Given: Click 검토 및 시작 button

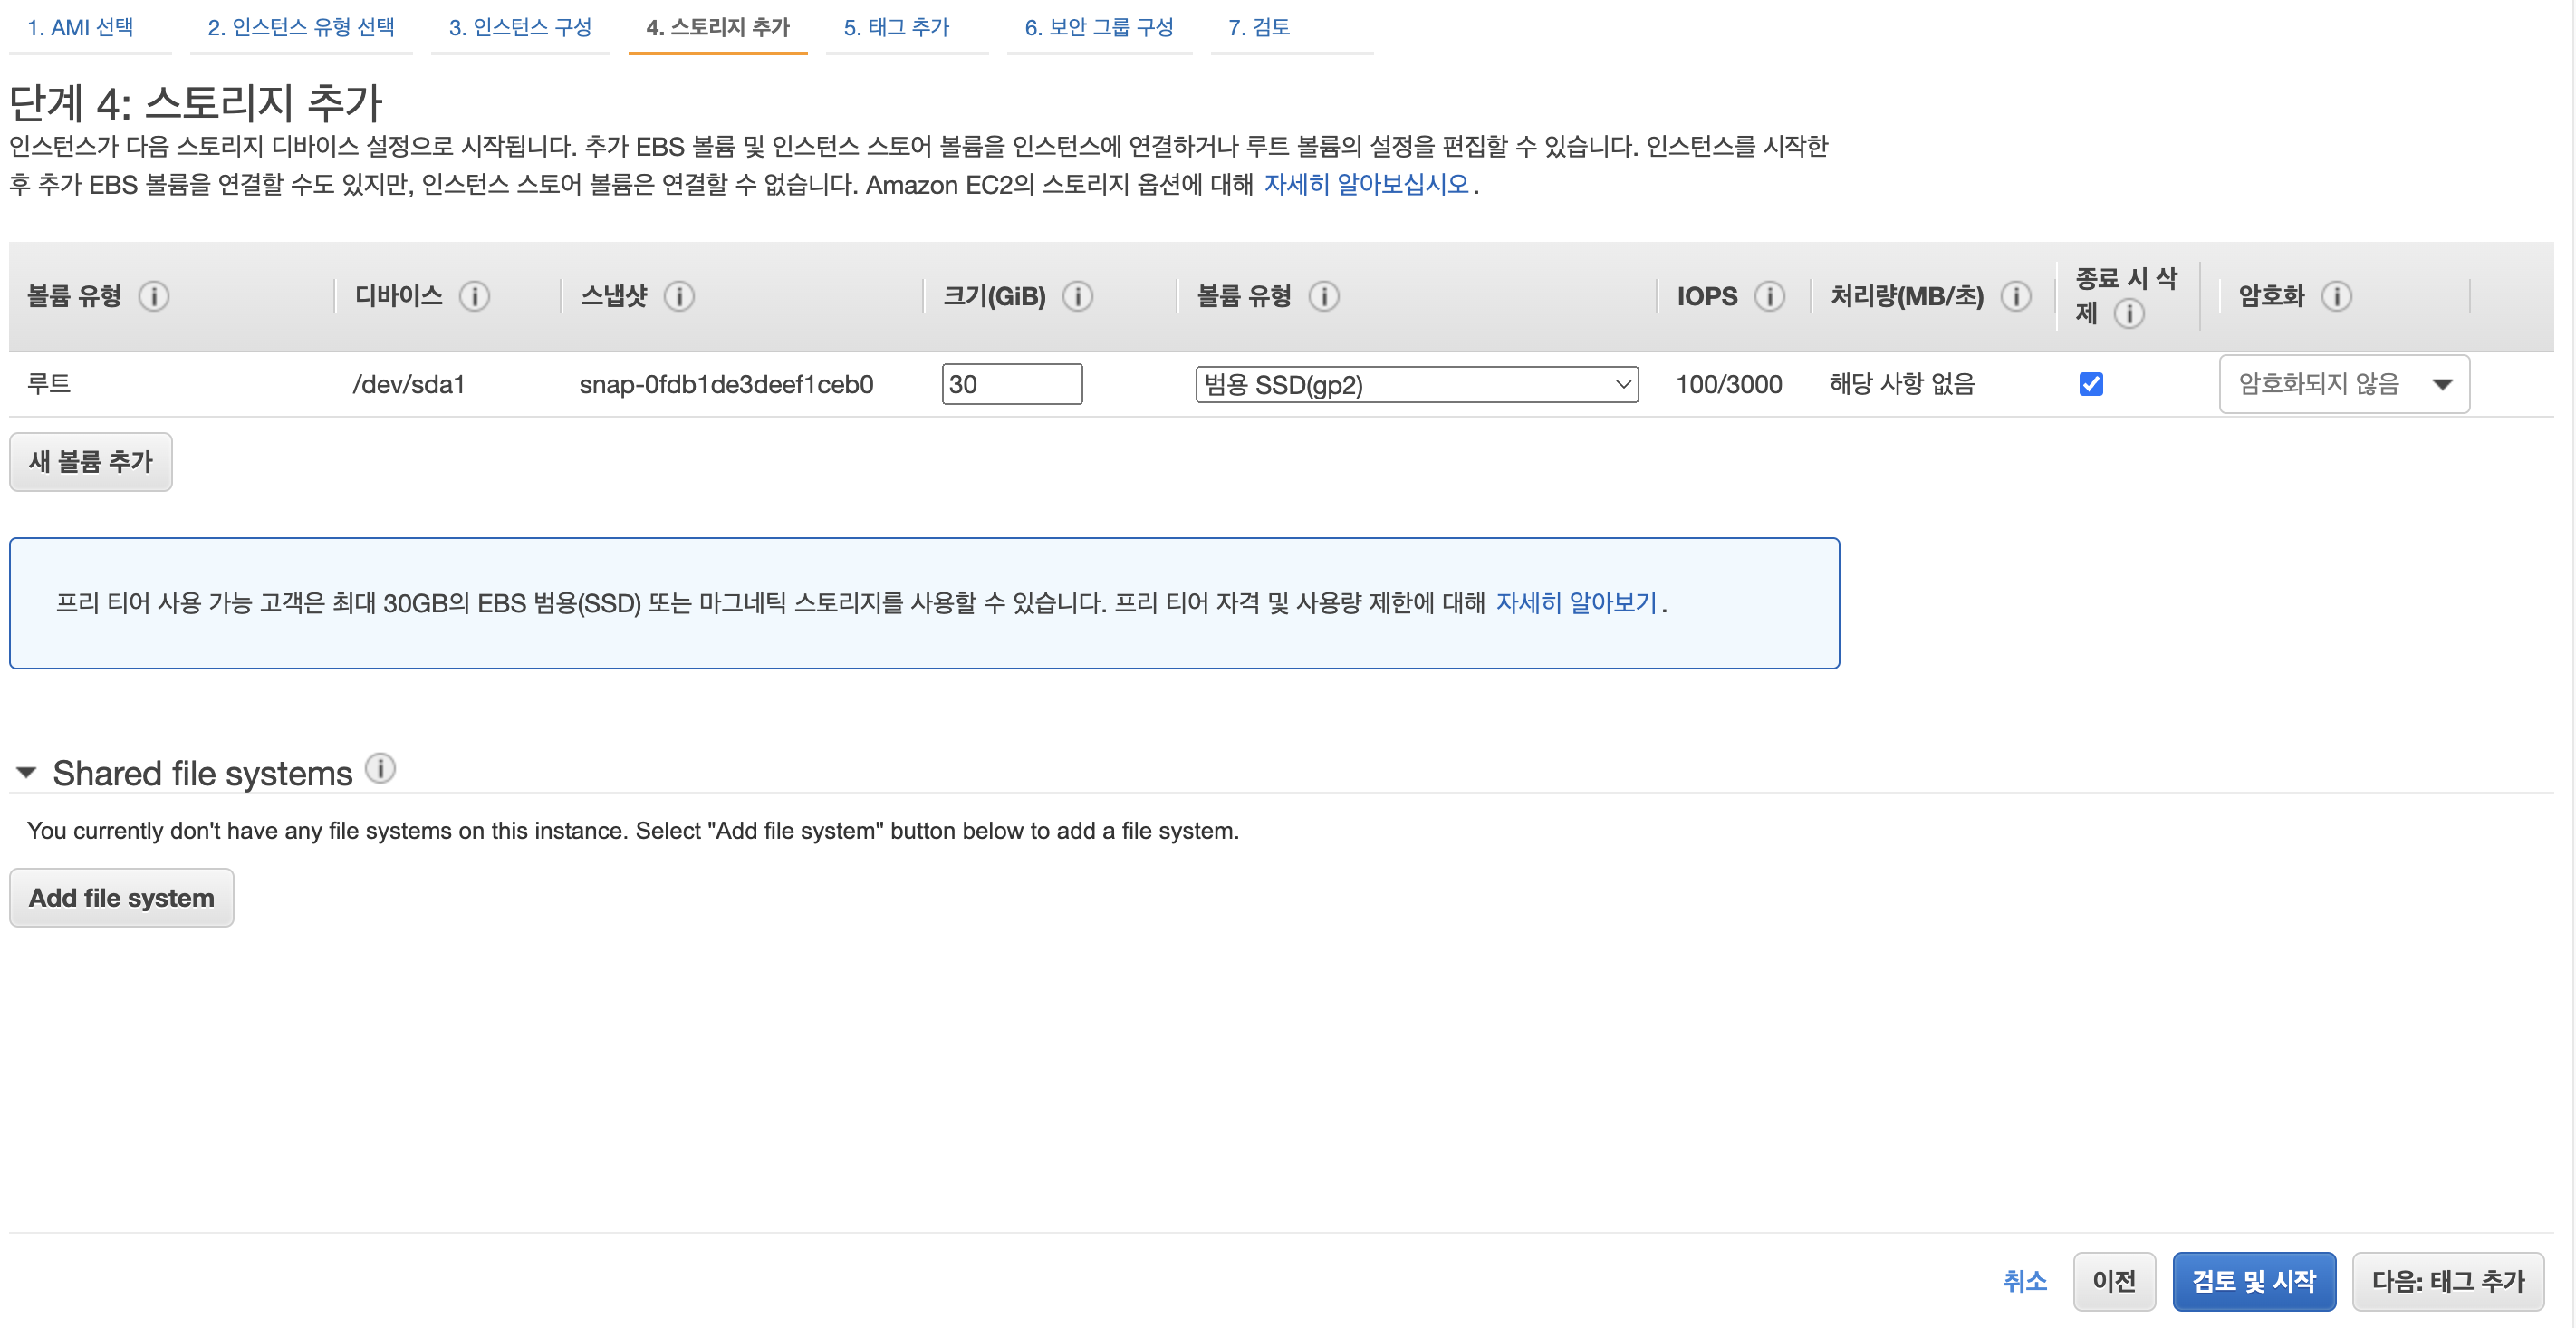Looking at the screenshot, I should coord(2253,1281).
